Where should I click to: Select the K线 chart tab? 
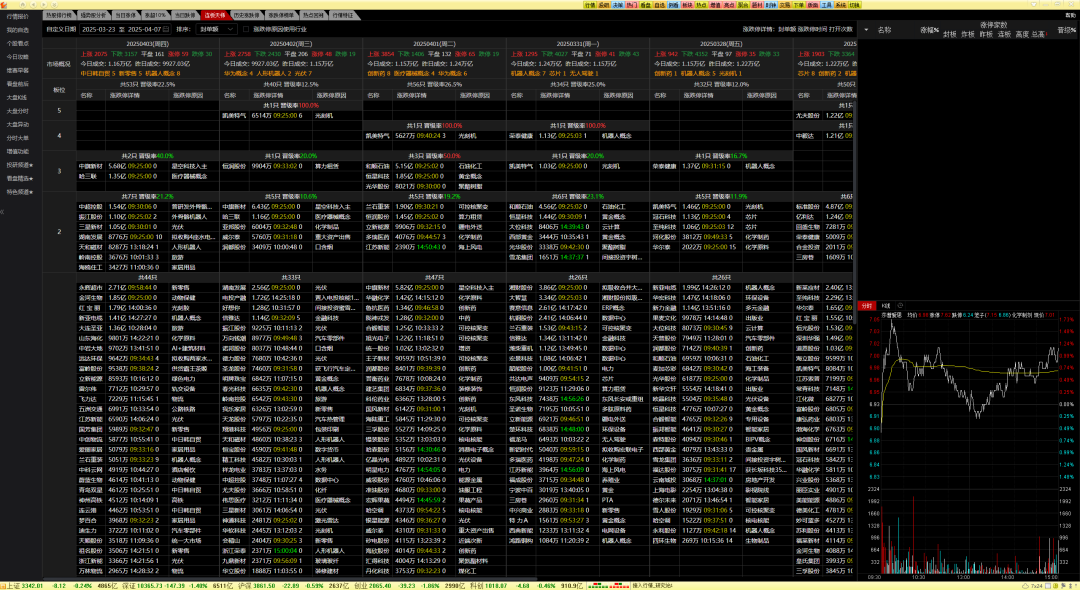click(886, 305)
